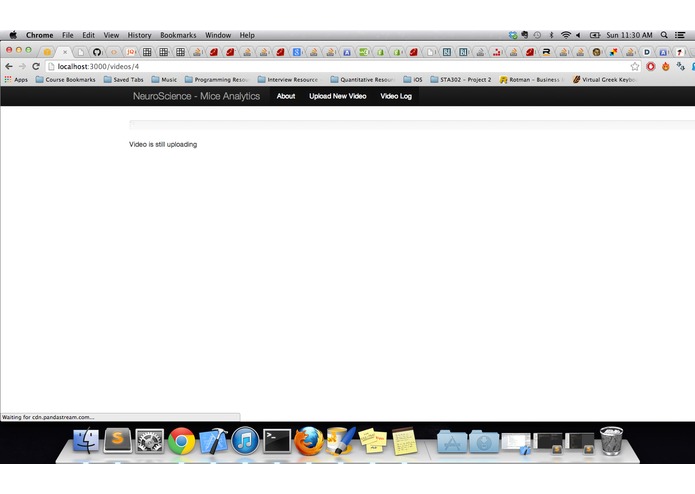695x494 pixels.
Task: Open the Applications stack in the Dock
Action: point(452,441)
